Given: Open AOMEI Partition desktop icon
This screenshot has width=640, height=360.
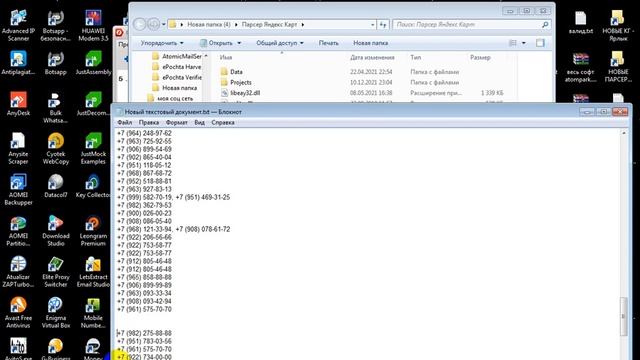Looking at the screenshot, I should coord(18,231).
